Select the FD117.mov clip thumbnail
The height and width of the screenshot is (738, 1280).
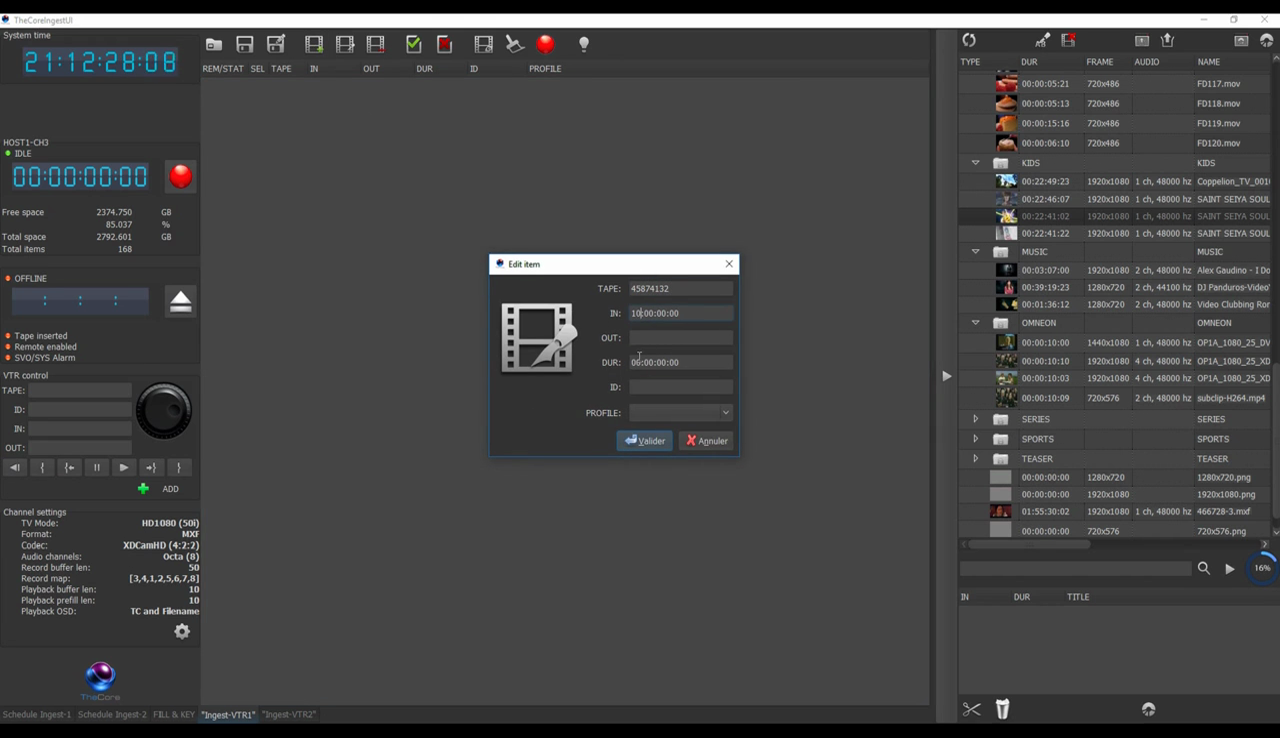click(1006, 84)
